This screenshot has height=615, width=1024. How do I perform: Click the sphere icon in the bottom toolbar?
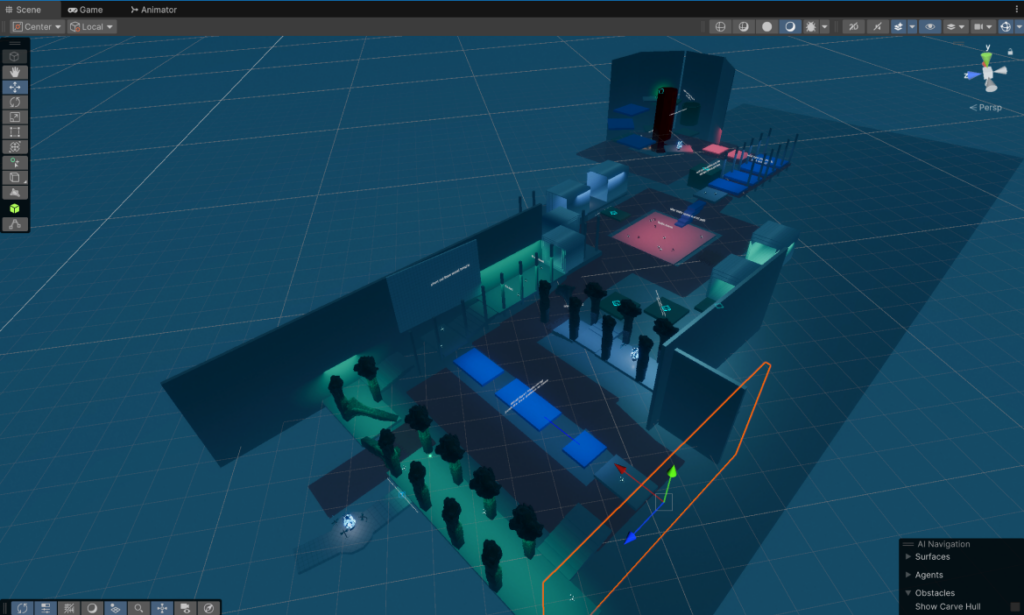click(92, 608)
